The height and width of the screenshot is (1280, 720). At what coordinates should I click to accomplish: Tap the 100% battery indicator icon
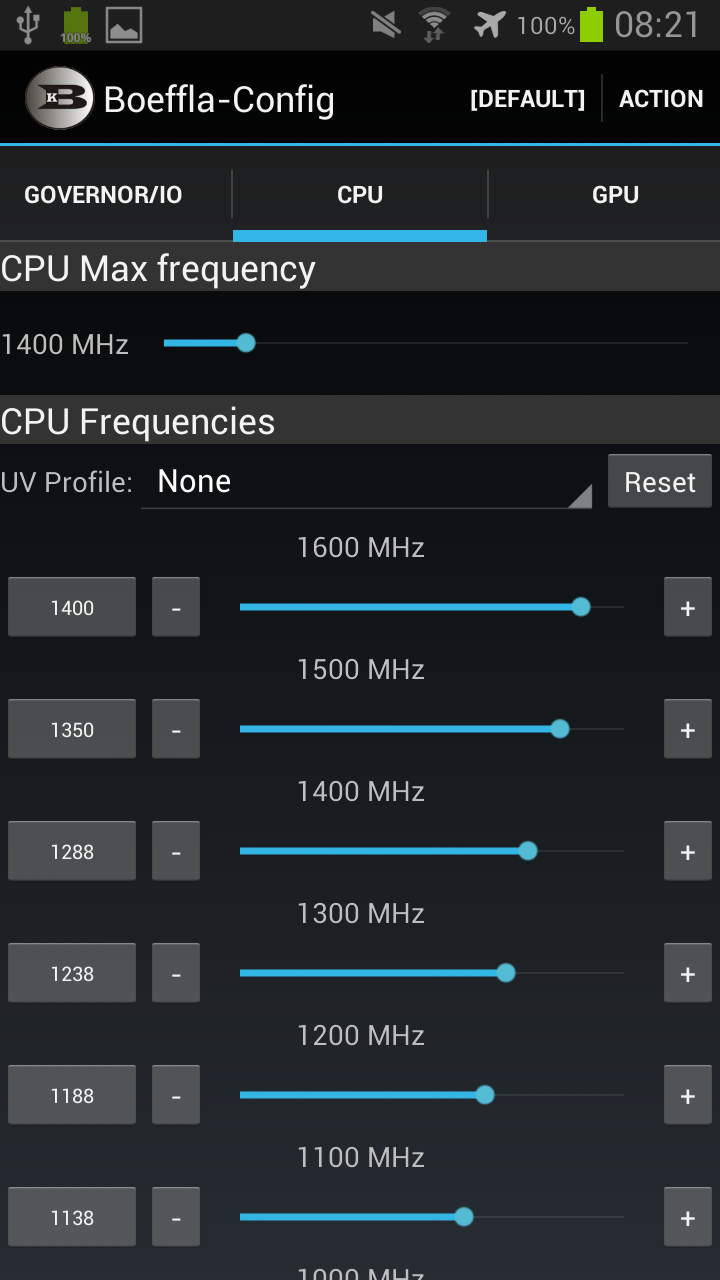click(592, 24)
